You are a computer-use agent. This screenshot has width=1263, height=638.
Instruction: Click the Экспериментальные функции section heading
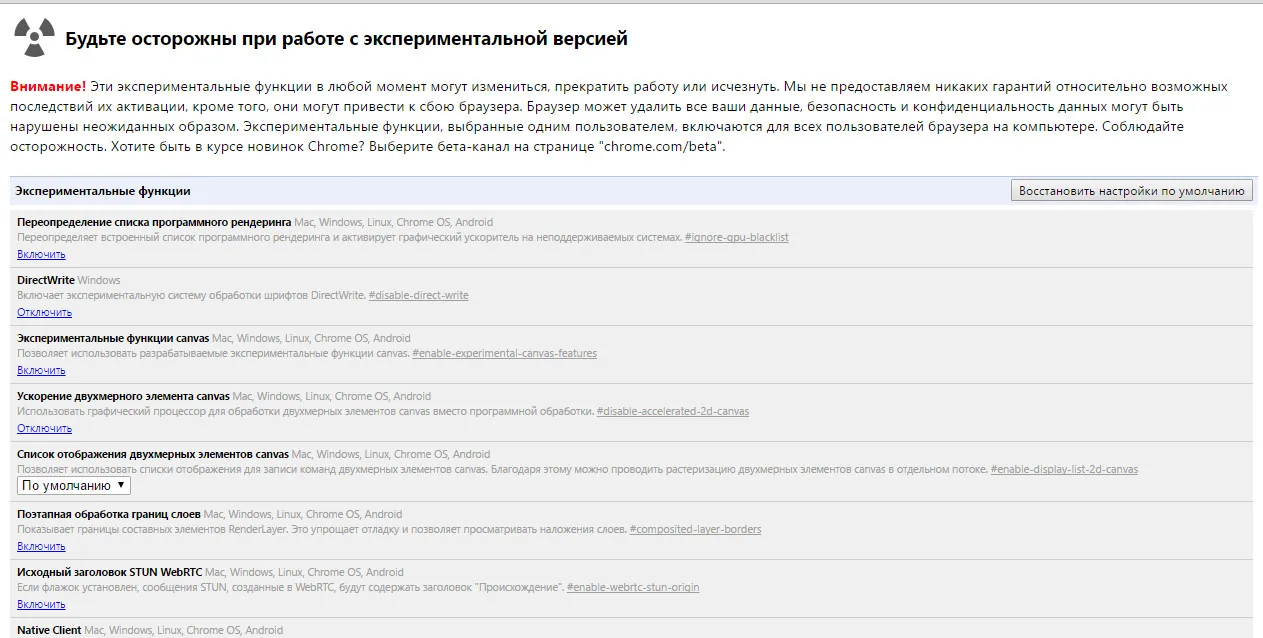(x=102, y=191)
